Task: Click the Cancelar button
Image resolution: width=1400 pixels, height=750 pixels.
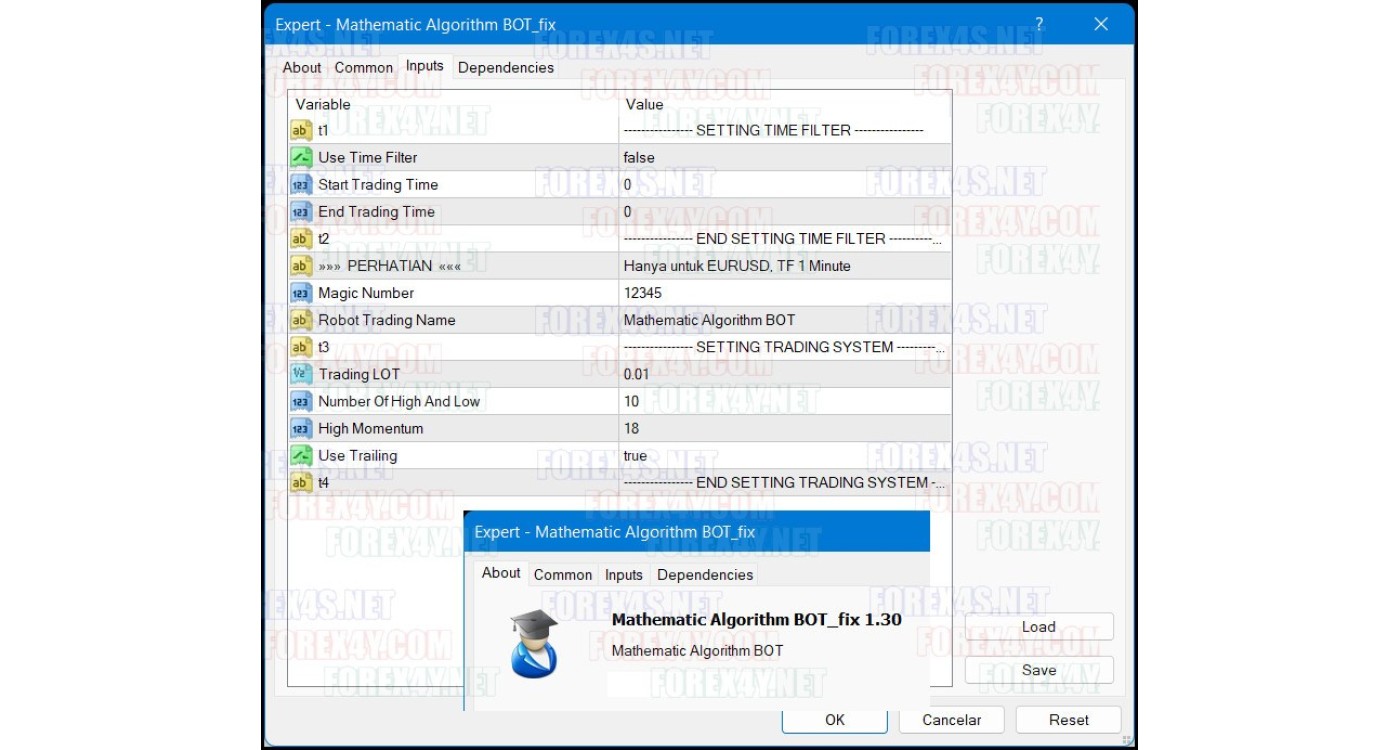Action: (952, 720)
